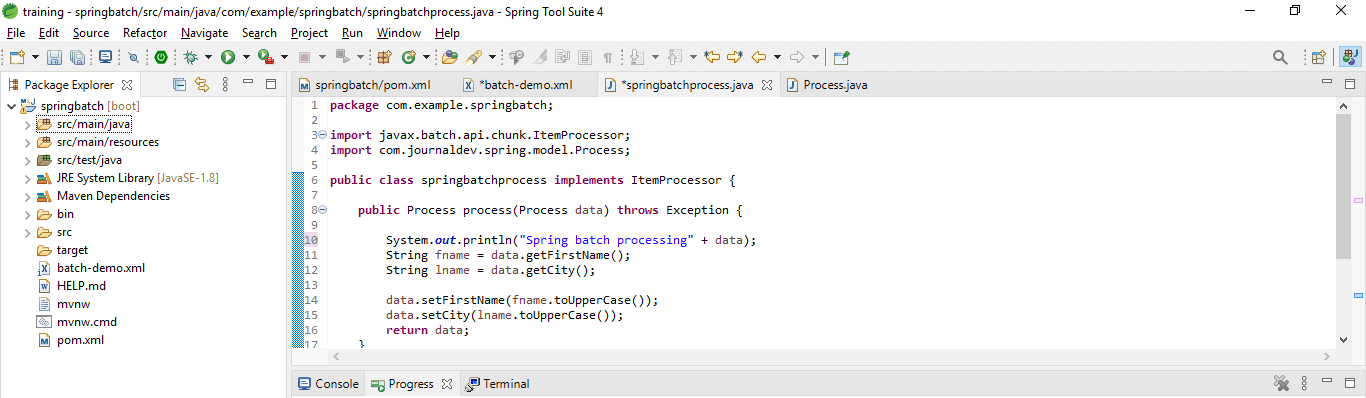Close the *springbatchprocess.java editor tab
This screenshot has height=398, width=1366.
767,85
